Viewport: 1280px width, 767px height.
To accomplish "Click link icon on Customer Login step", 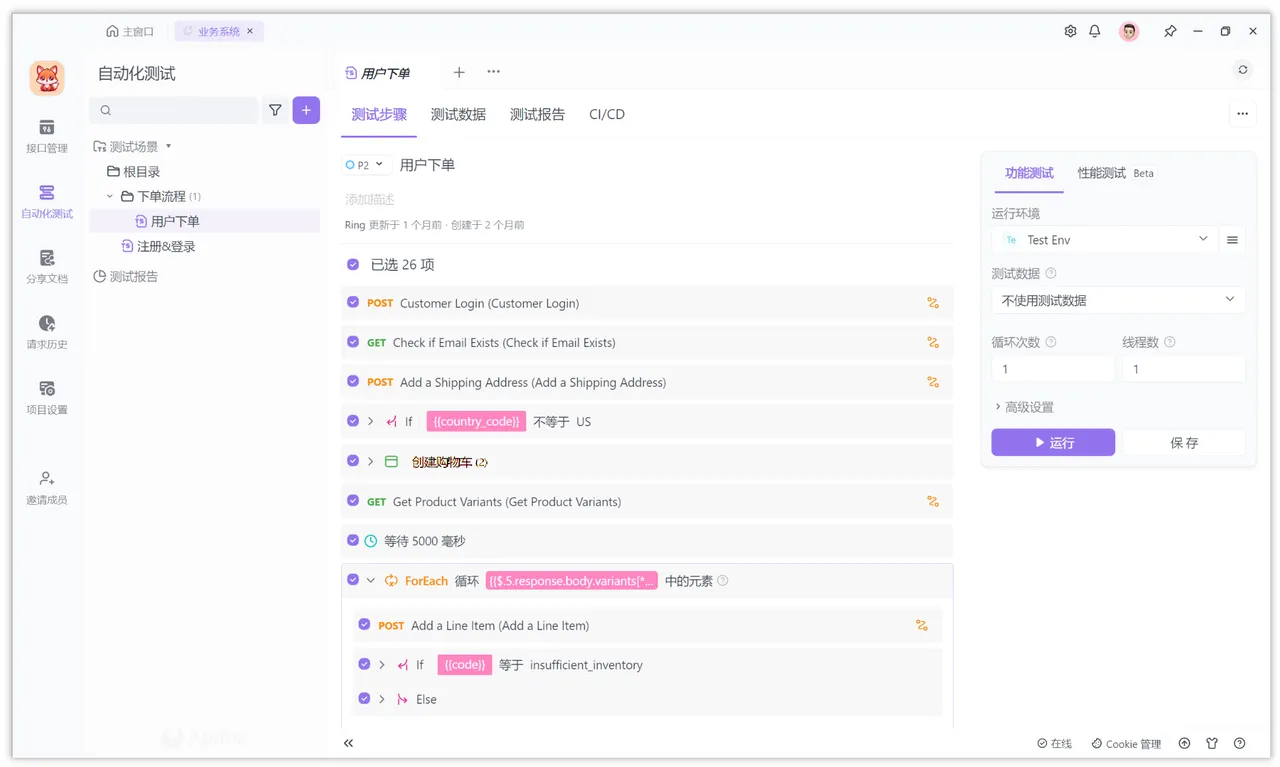I will 933,303.
